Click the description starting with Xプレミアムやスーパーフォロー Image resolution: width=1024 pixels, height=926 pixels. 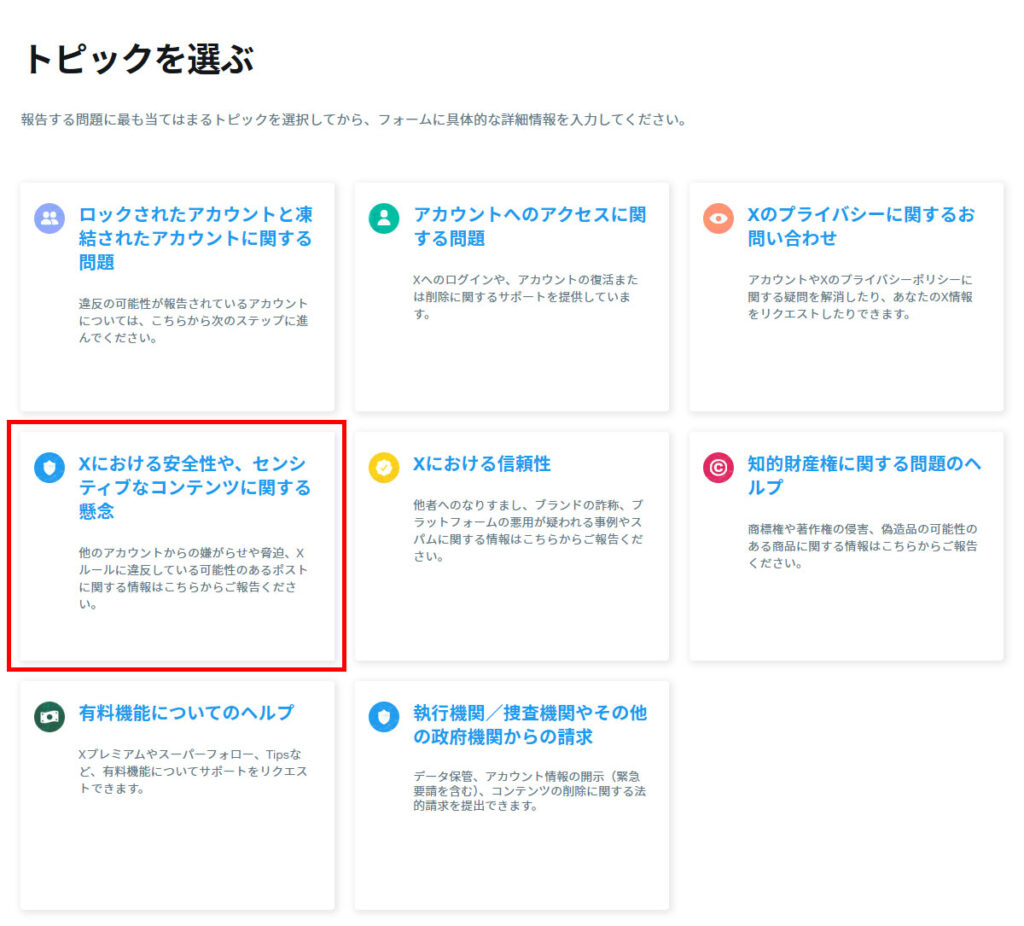pos(192,771)
